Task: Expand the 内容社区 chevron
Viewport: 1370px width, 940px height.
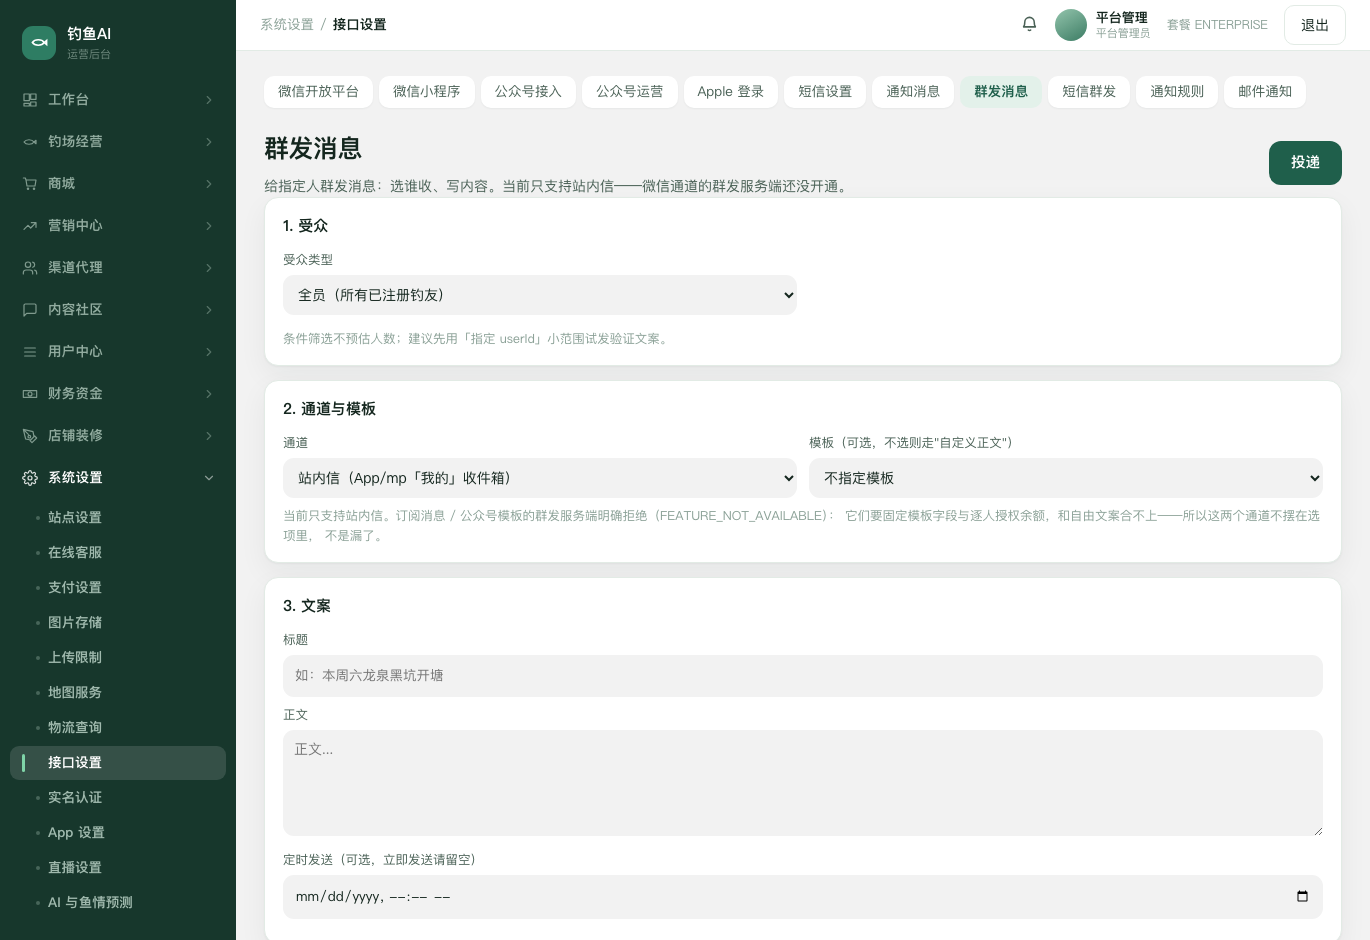Action: (209, 310)
